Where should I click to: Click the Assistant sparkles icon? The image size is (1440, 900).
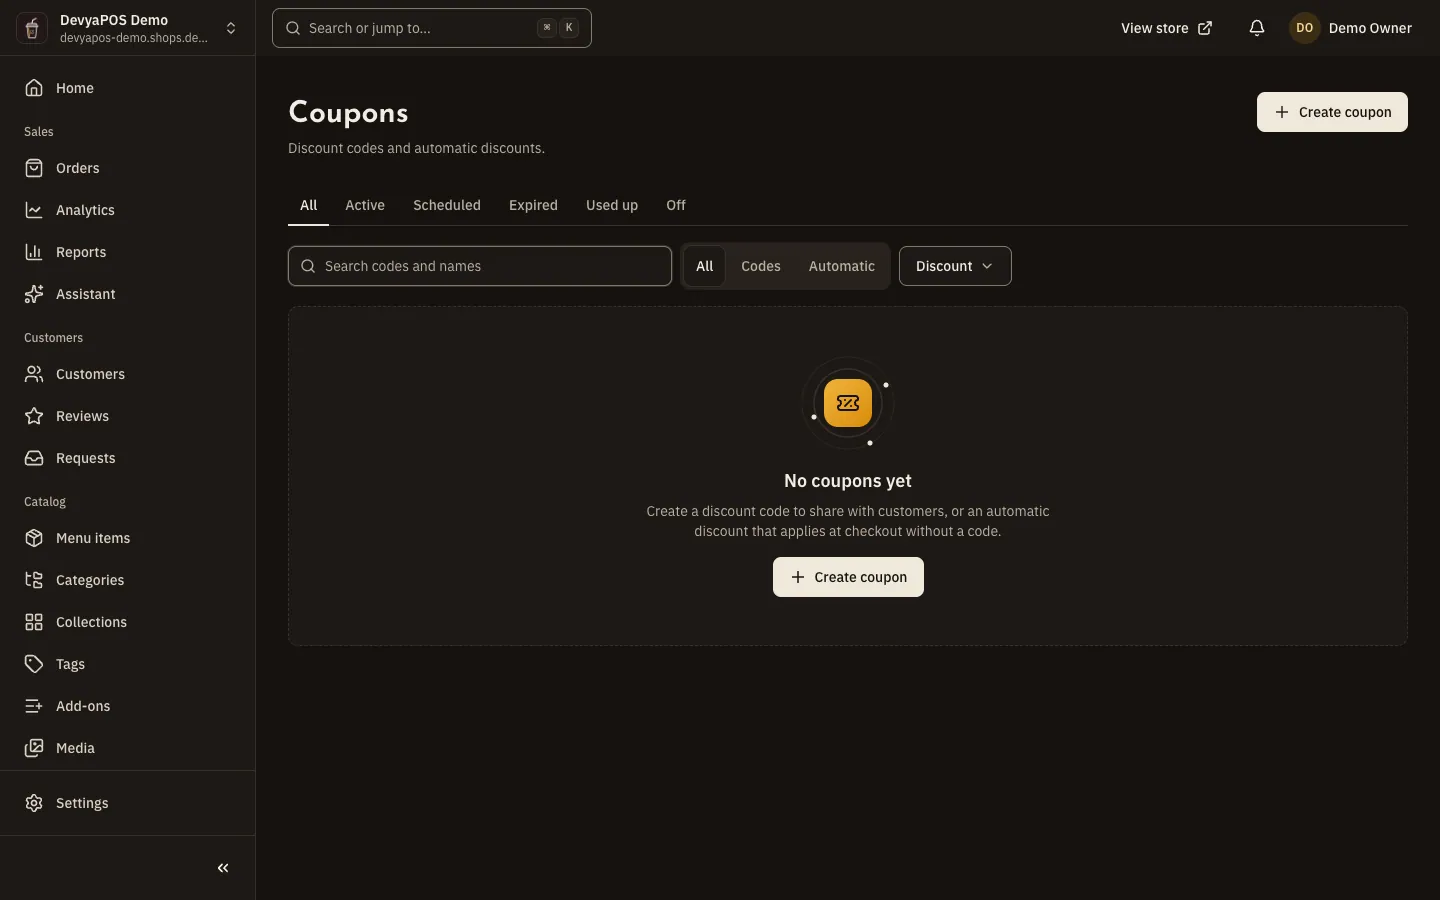(34, 294)
